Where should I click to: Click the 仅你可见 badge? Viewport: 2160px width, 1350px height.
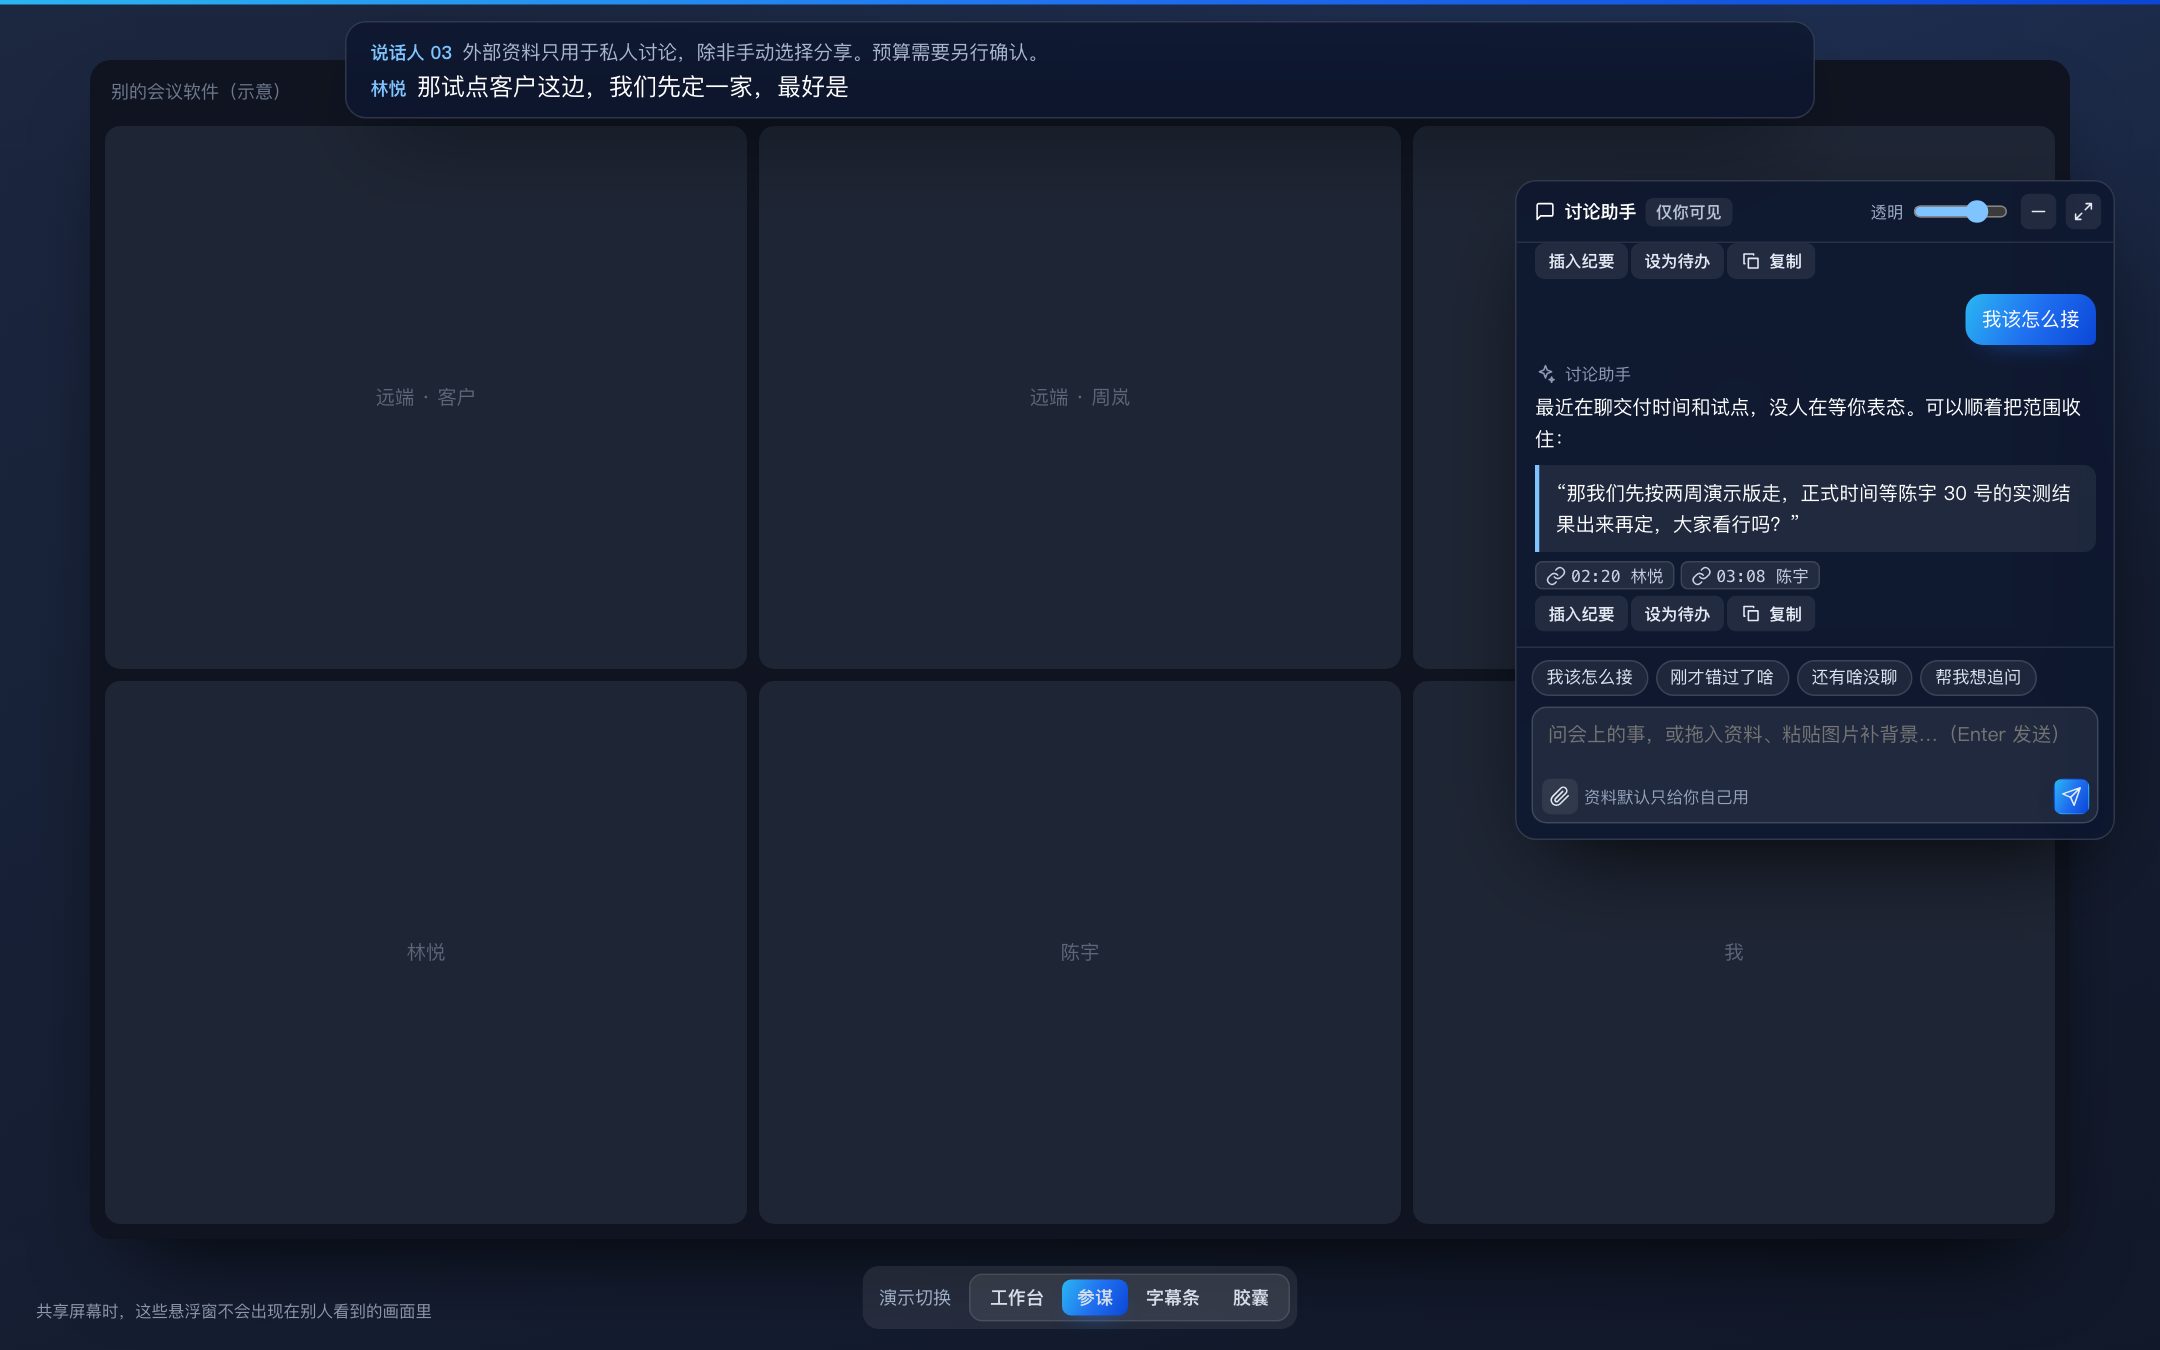1688,212
